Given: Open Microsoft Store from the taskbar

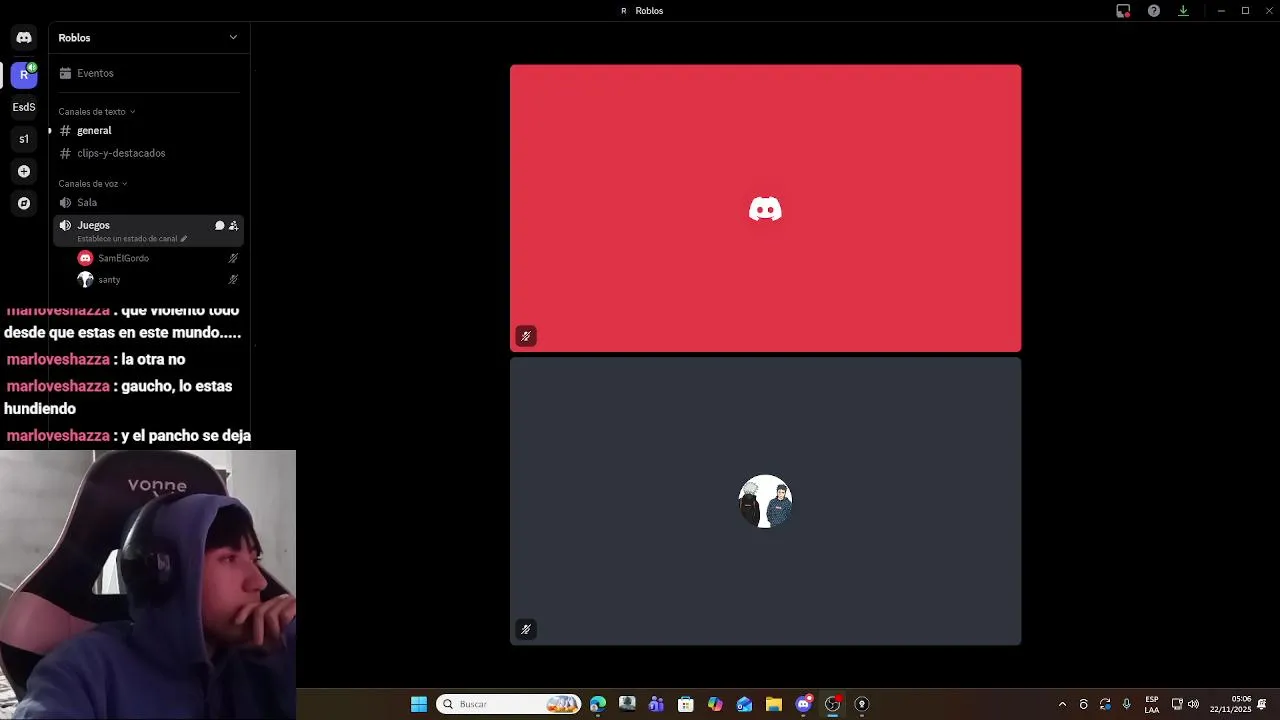Looking at the screenshot, I should [685, 704].
